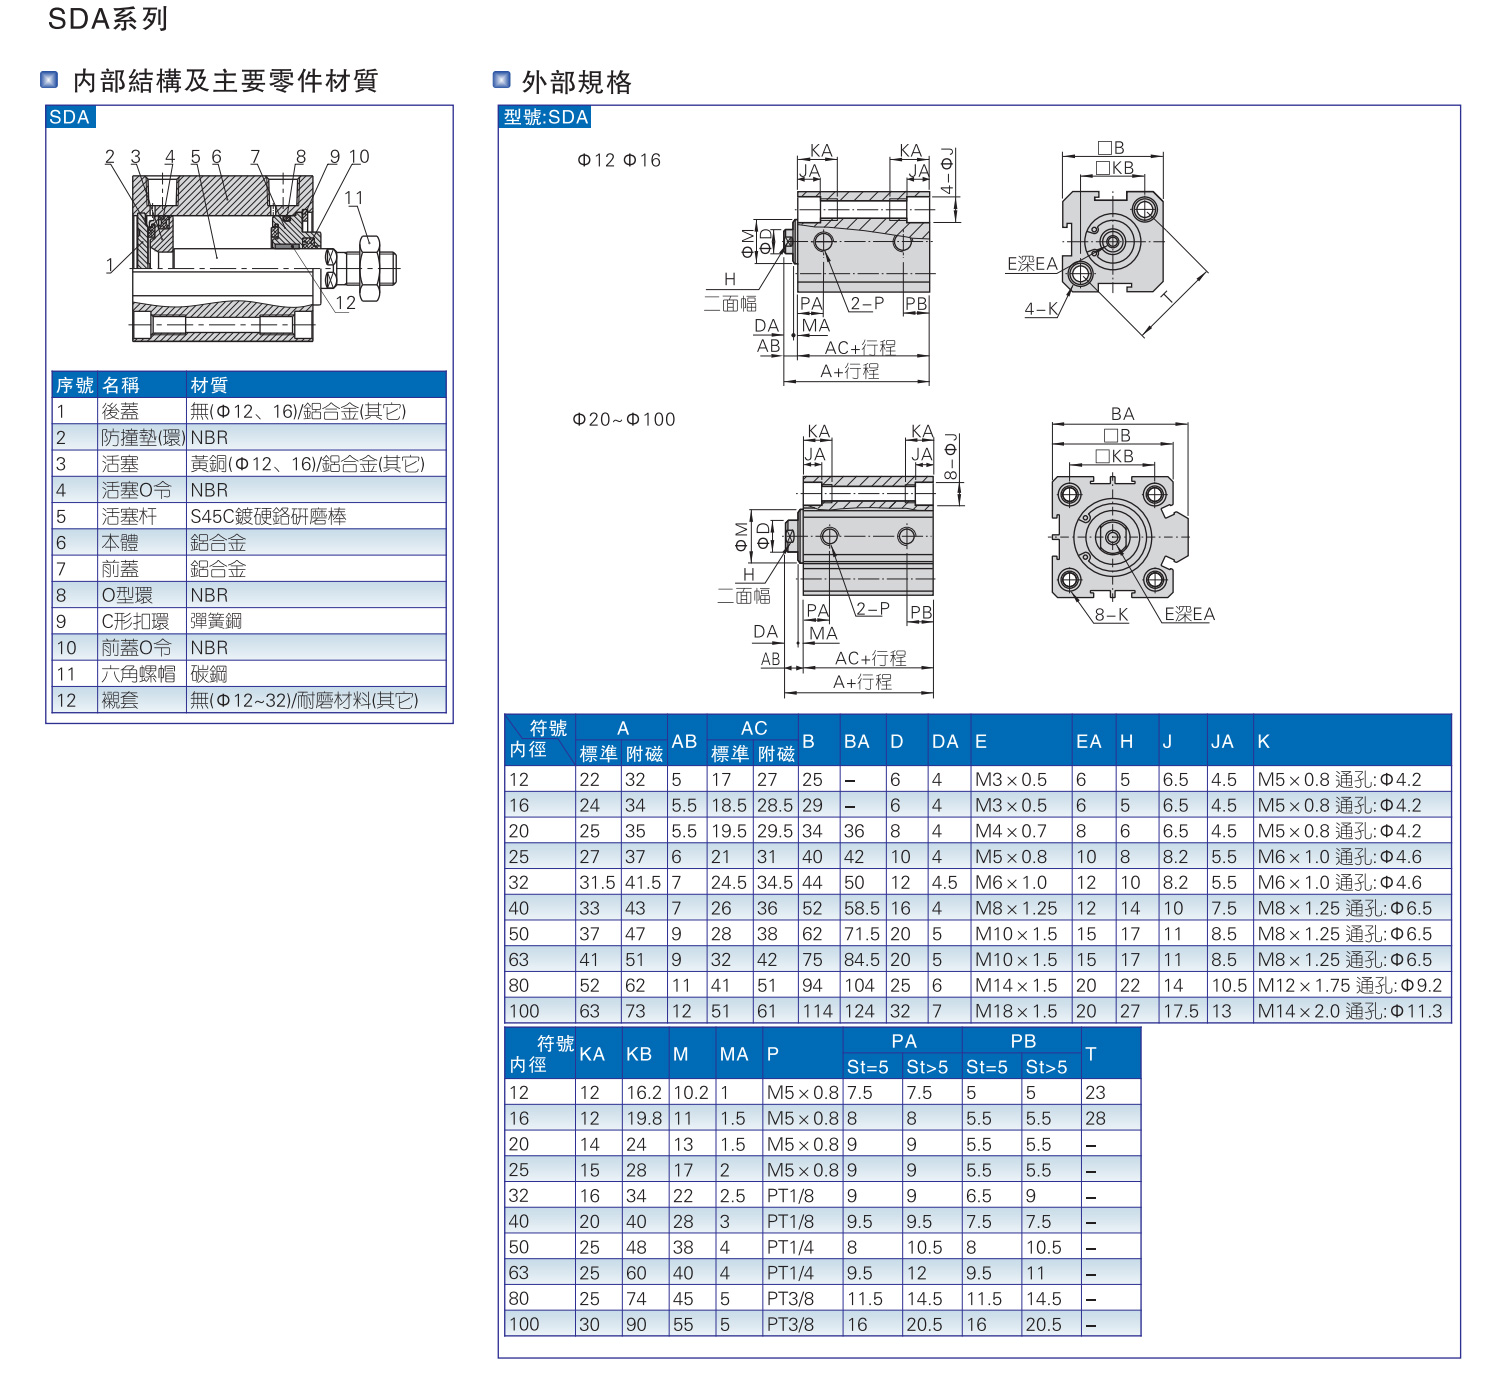Click the blue square bullet beside 內部結構及主要零件材質
The image size is (1500, 1391).
pos(49,80)
